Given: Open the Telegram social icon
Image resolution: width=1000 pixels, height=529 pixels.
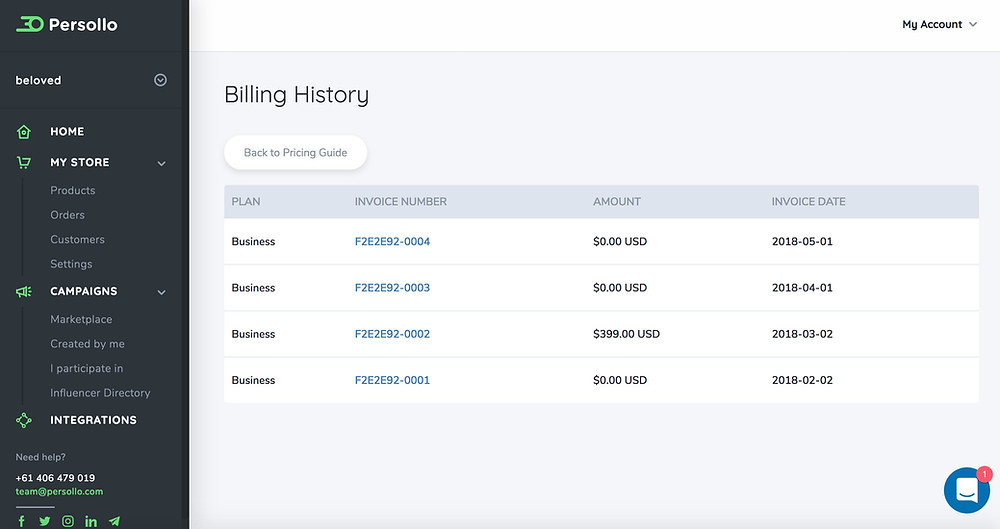Looking at the screenshot, I should (x=114, y=521).
